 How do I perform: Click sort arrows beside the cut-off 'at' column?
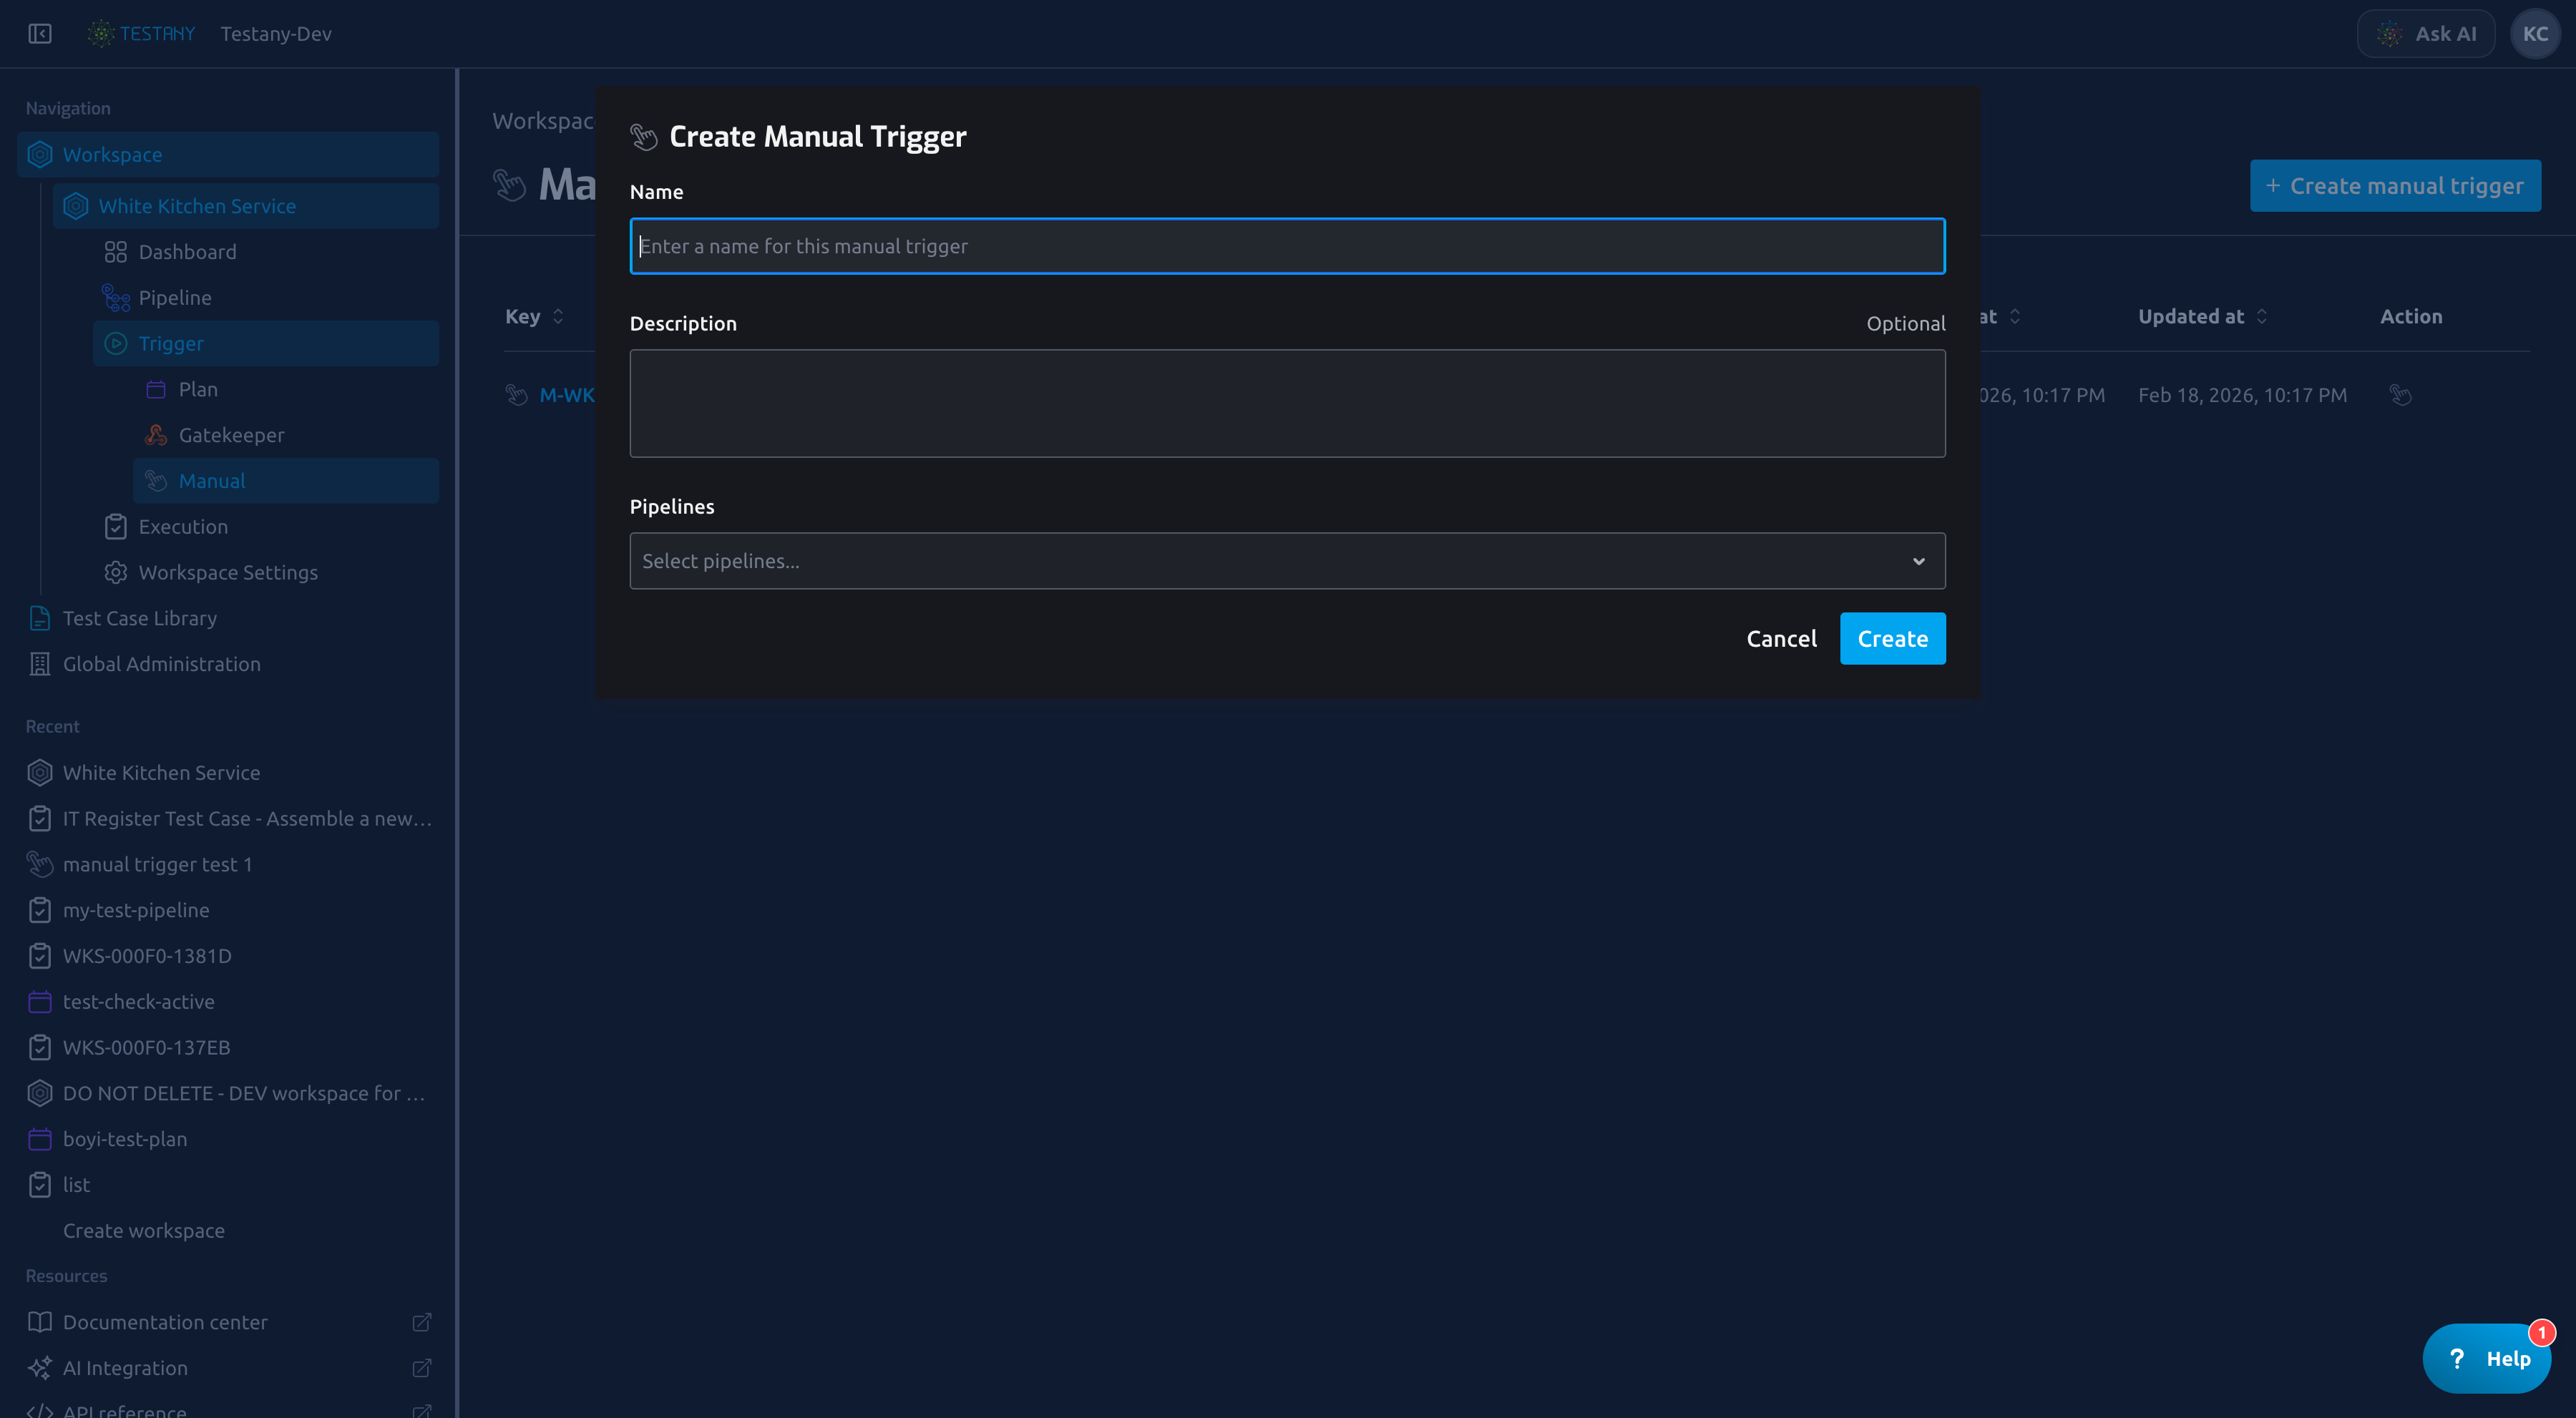click(2014, 317)
